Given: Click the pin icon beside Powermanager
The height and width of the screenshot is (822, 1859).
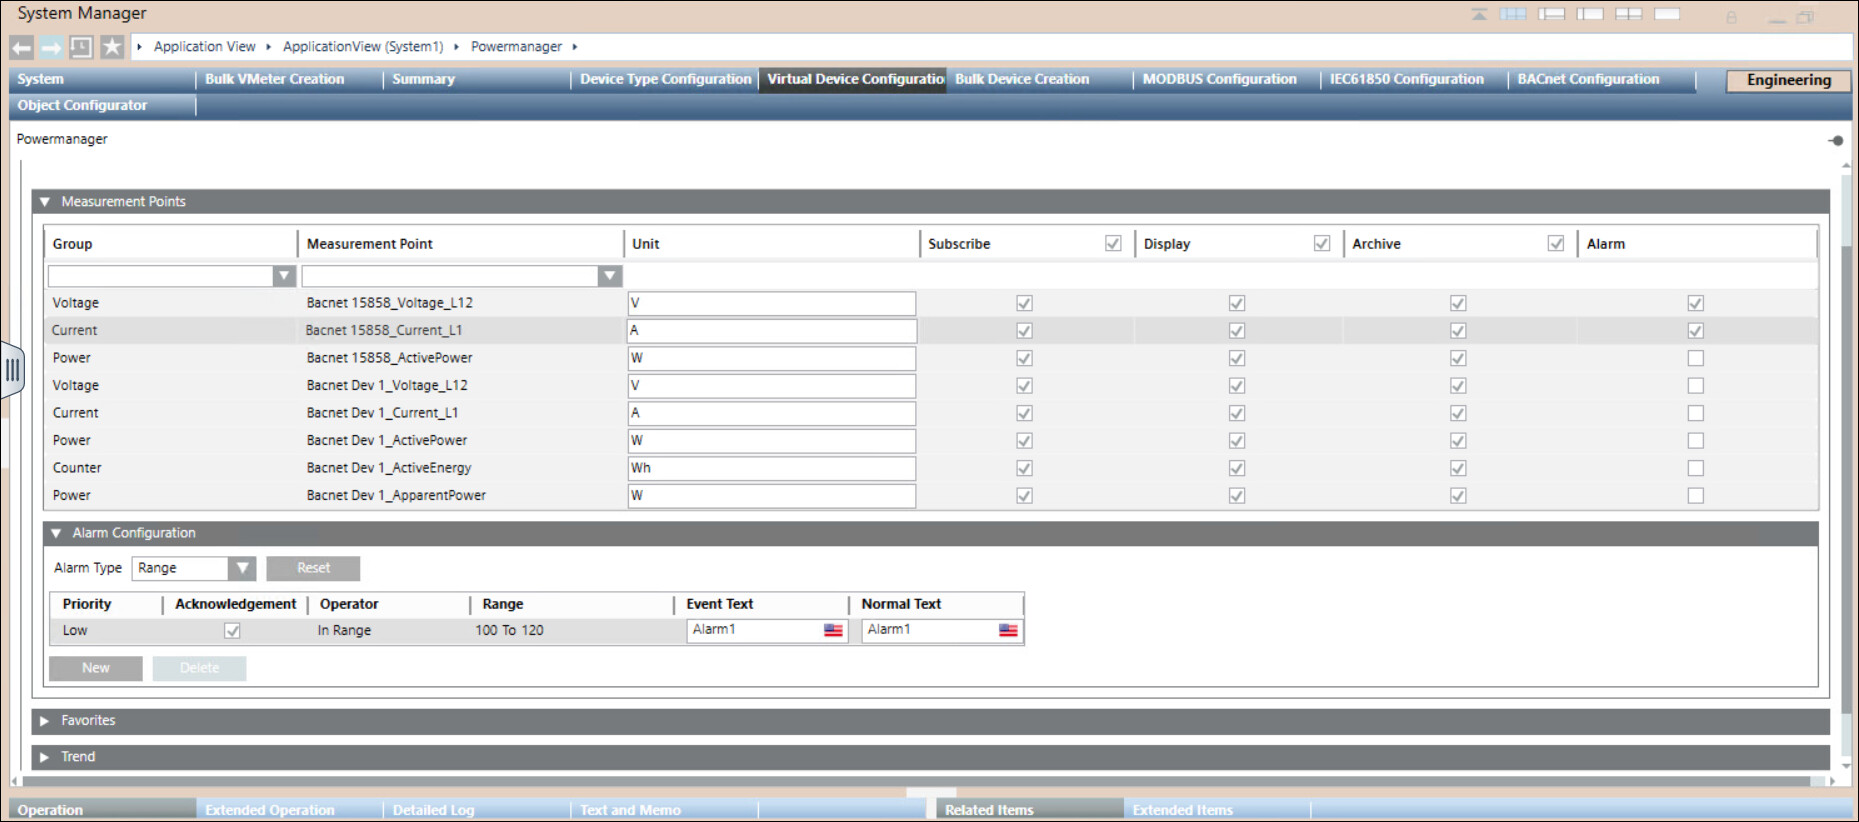Looking at the screenshot, I should coord(1836,141).
